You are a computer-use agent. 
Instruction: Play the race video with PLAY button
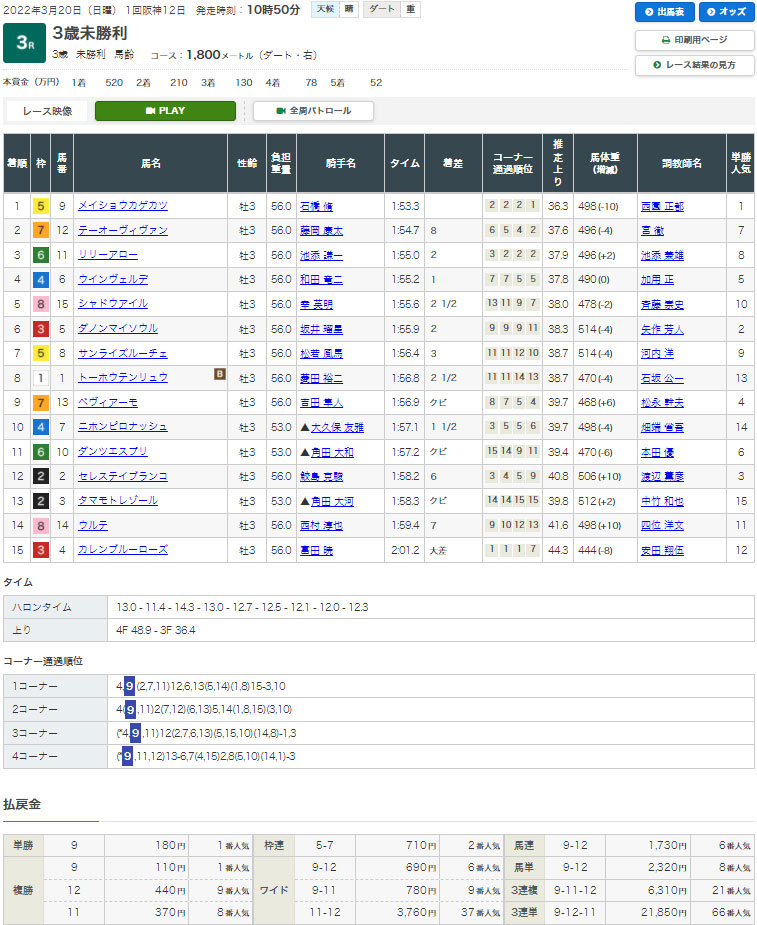coord(165,111)
